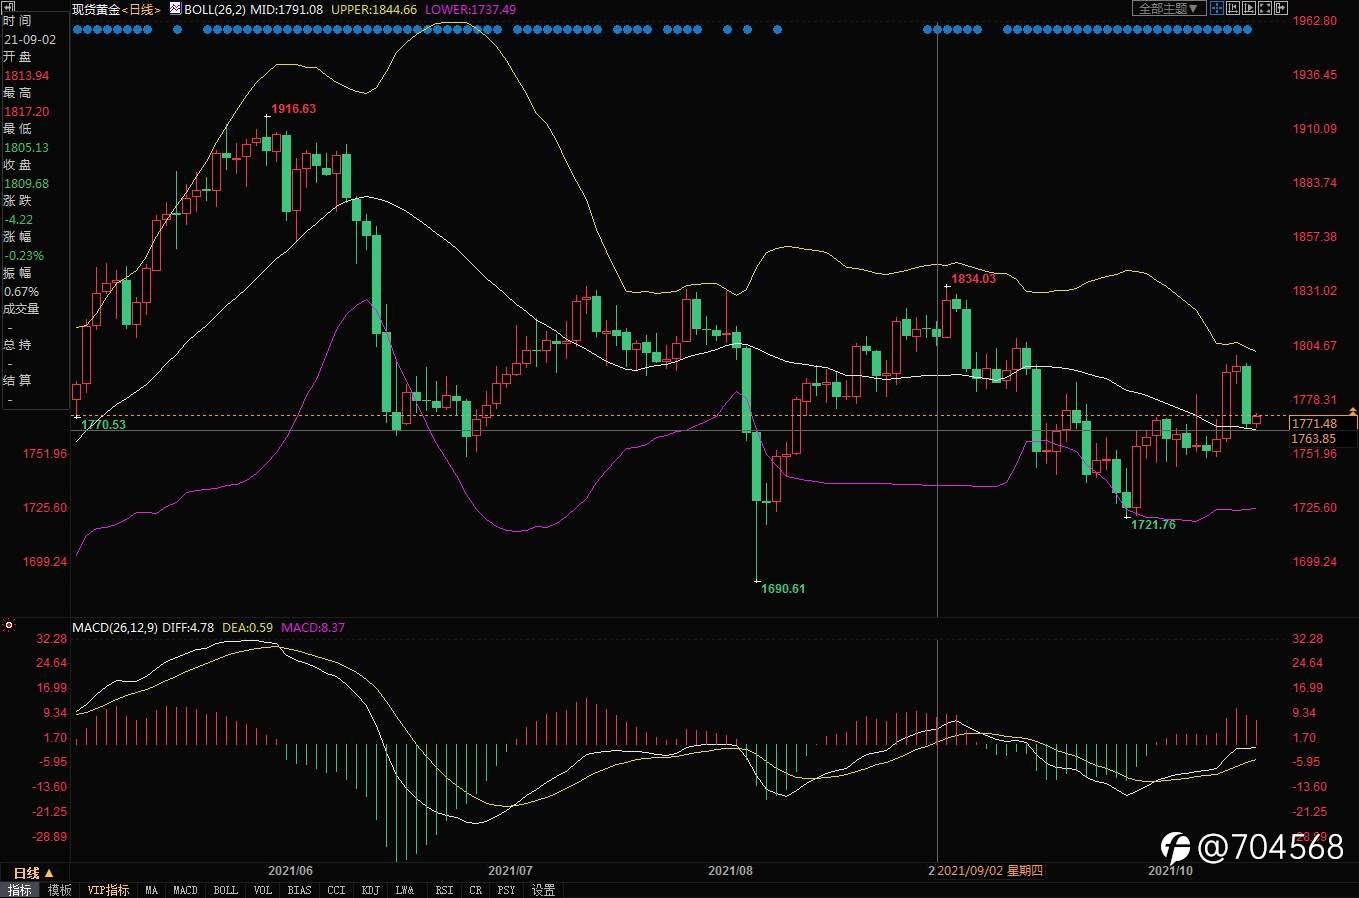The image size is (1359, 898).
Task: Select the BOLL indicator button
Action: 226,890
